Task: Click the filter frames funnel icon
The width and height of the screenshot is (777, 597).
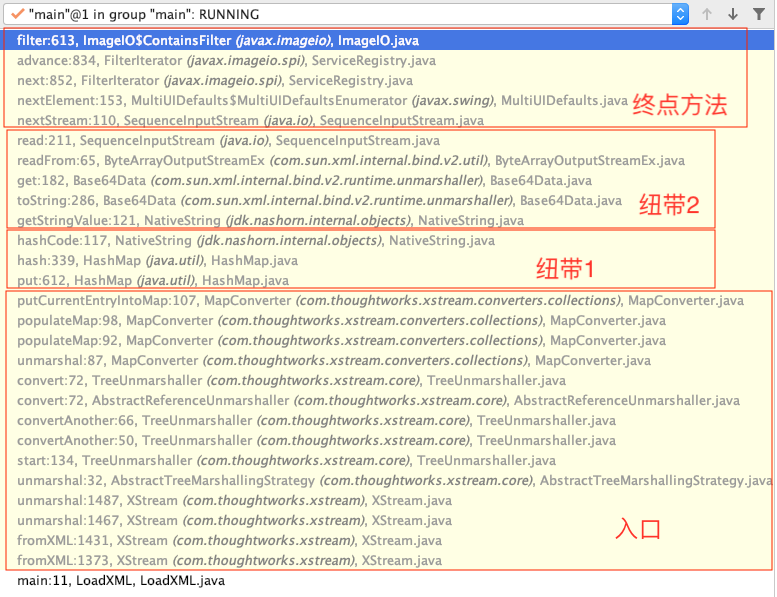Action: [x=759, y=14]
